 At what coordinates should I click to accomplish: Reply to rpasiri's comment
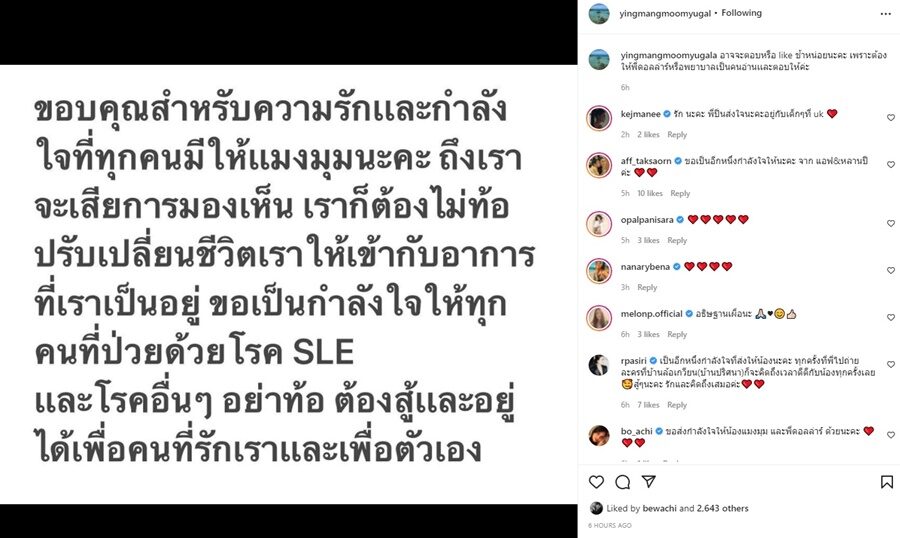pos(677,405)
